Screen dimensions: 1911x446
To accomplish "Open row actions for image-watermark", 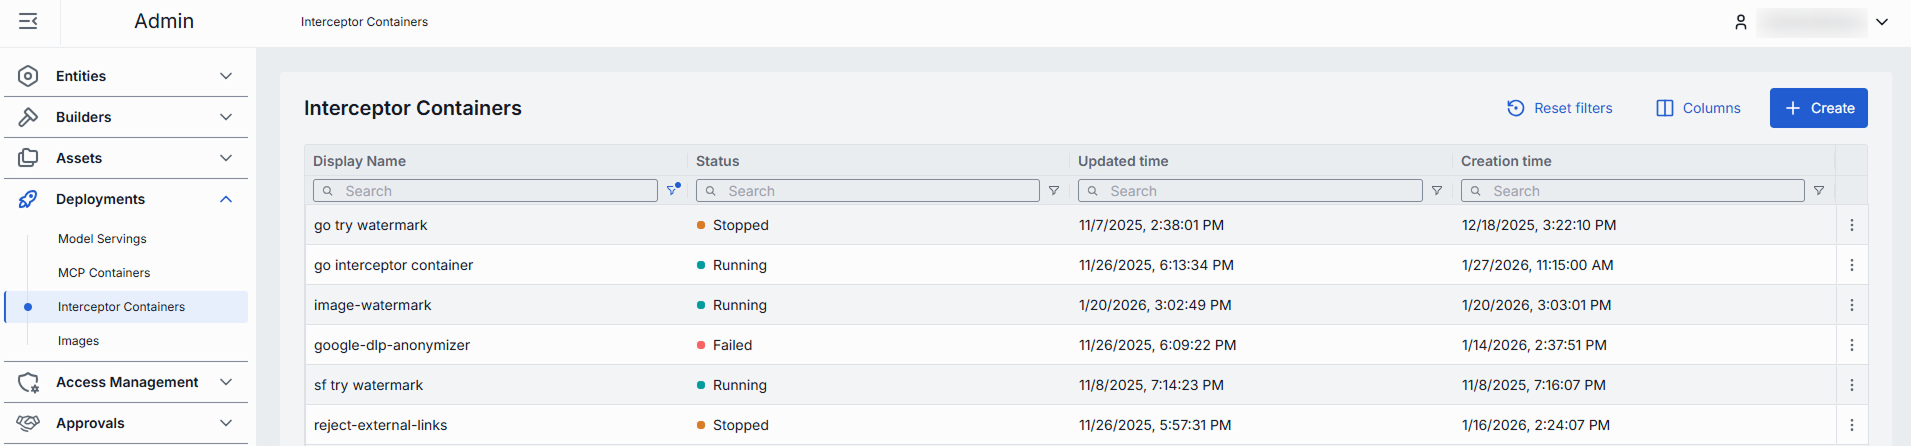I will click(x=1852, y=305).
